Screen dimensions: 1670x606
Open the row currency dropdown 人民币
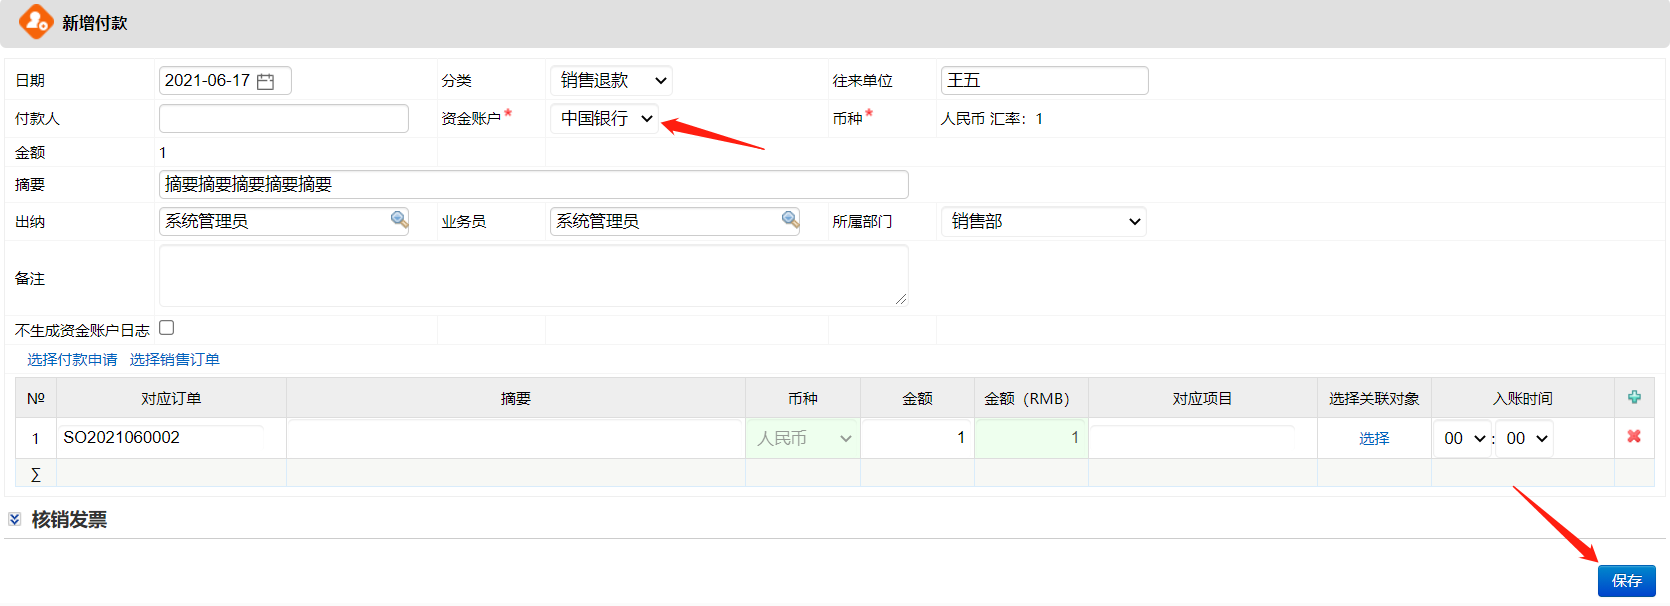point(803,438)
